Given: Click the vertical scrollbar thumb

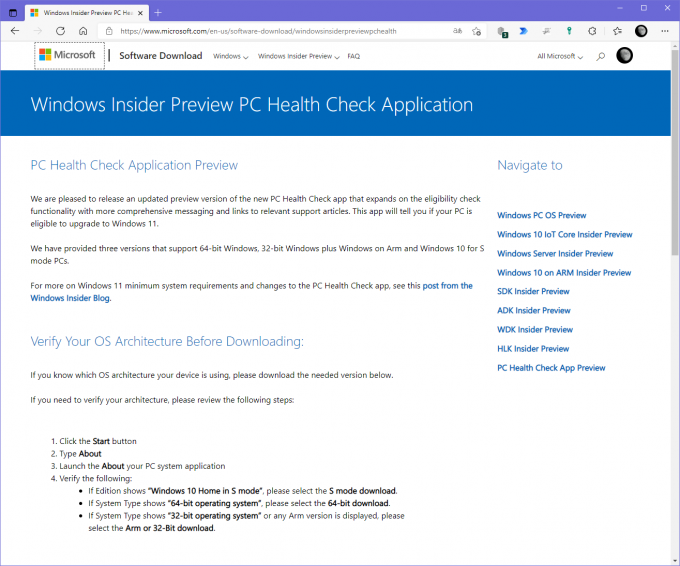Looking at the screenshot, I should pyautogui.click(x=675, y=152).
